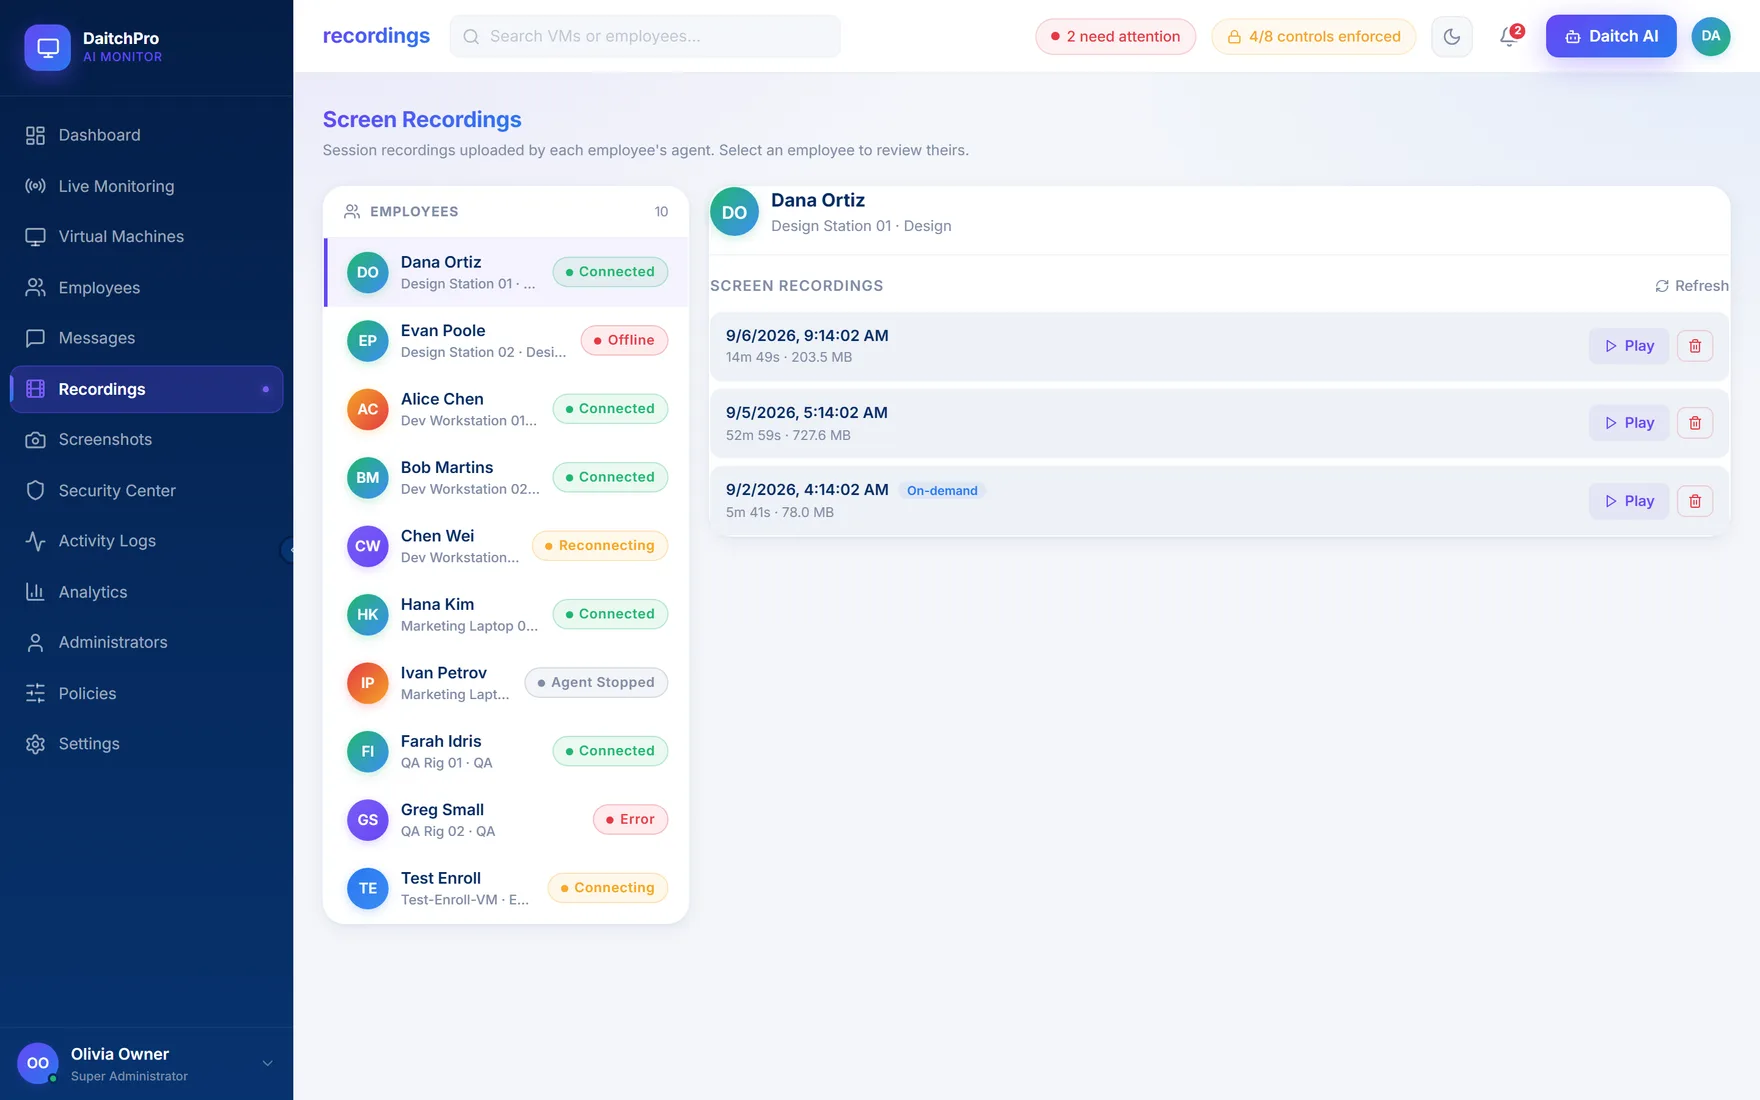Click the DaitchPro monitor logo icon
This screenshot has height=1100, width=1760.
pyautogui.click(x=47, y=47)
